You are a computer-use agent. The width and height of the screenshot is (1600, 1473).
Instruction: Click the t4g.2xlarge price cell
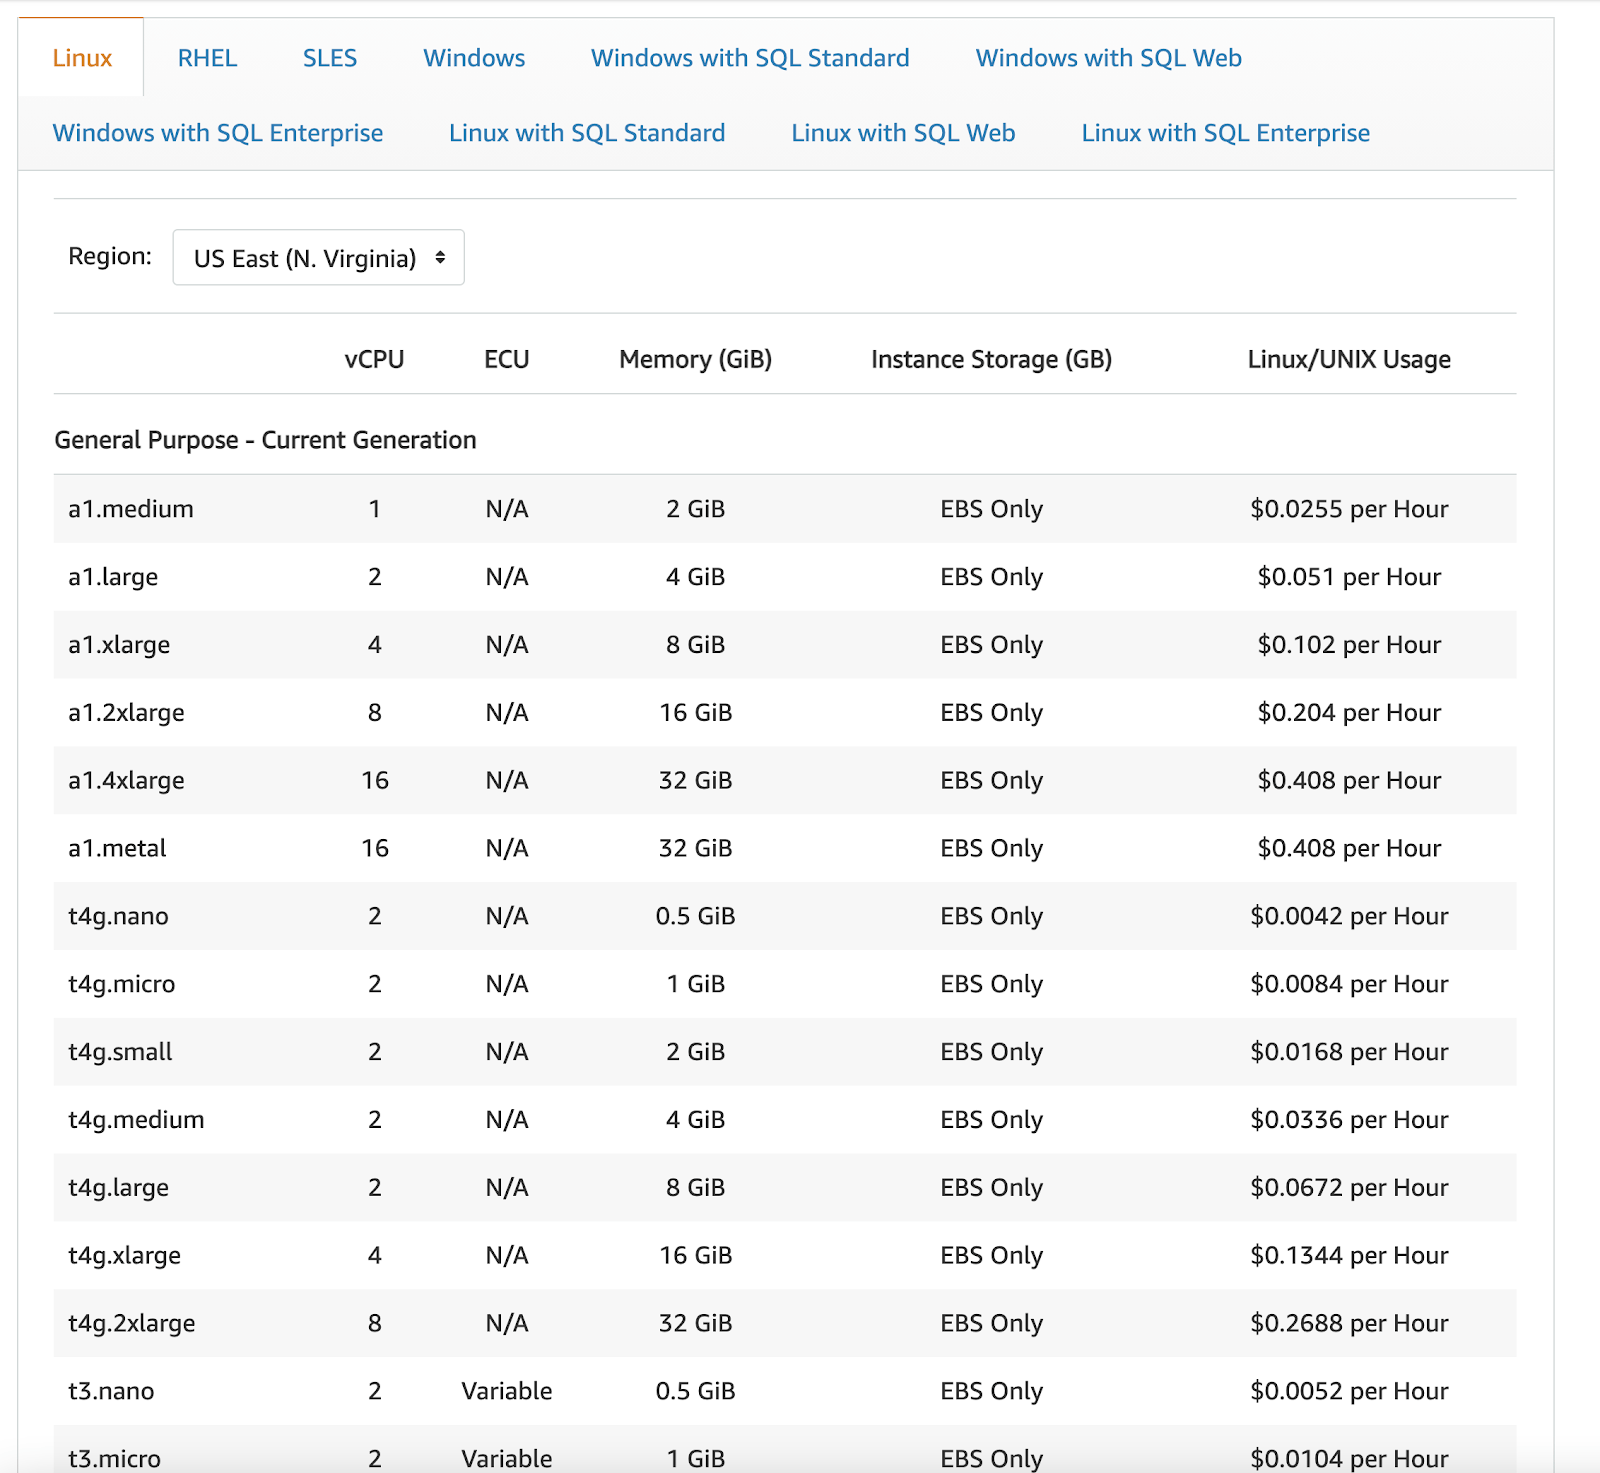1348,1323
